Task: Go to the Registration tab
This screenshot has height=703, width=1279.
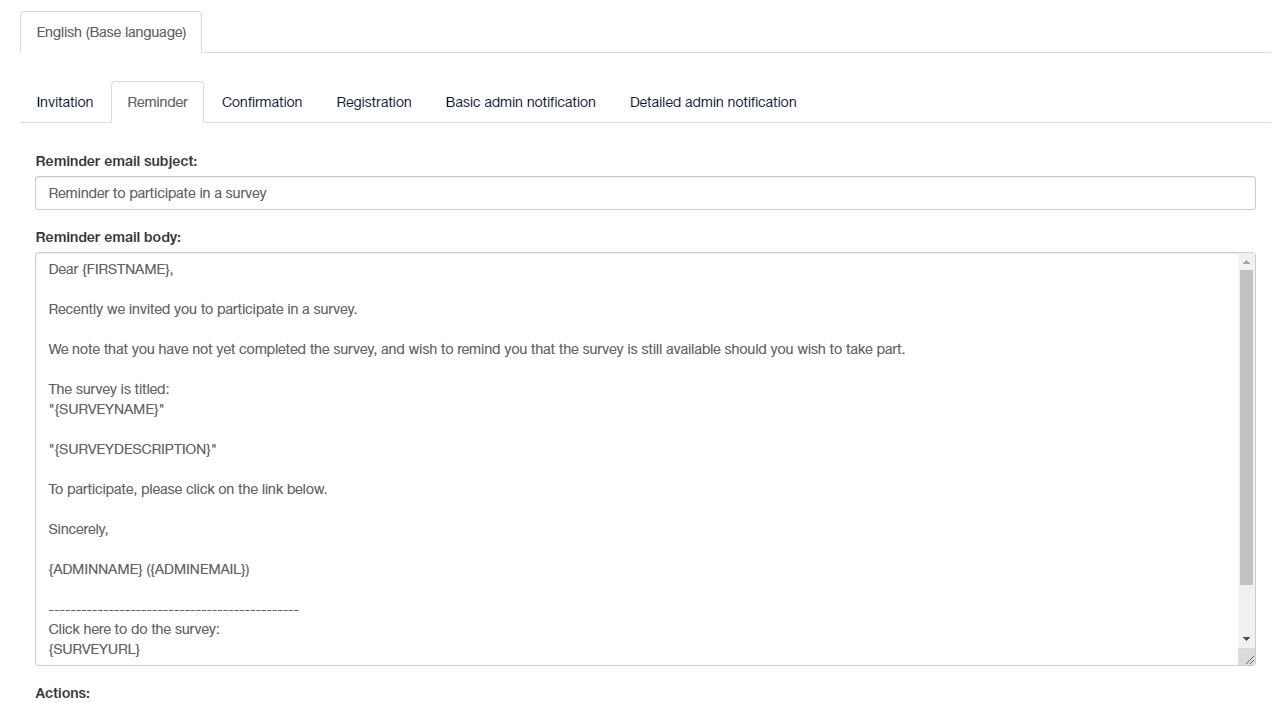Action: point(374,102)
